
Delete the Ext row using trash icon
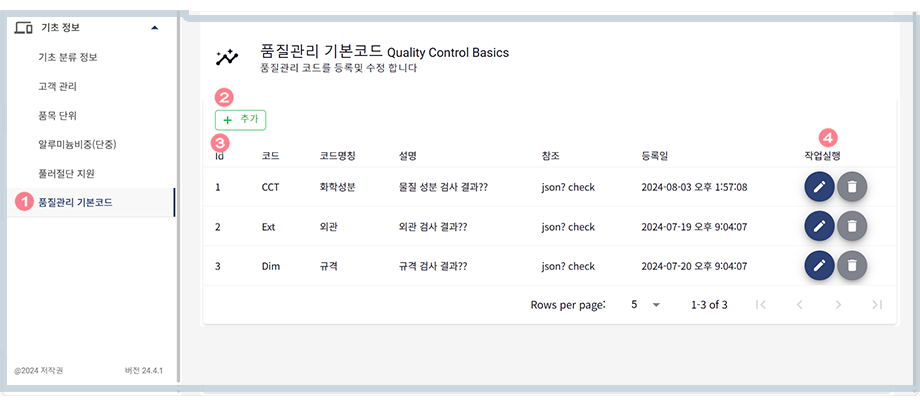[852, 226]
